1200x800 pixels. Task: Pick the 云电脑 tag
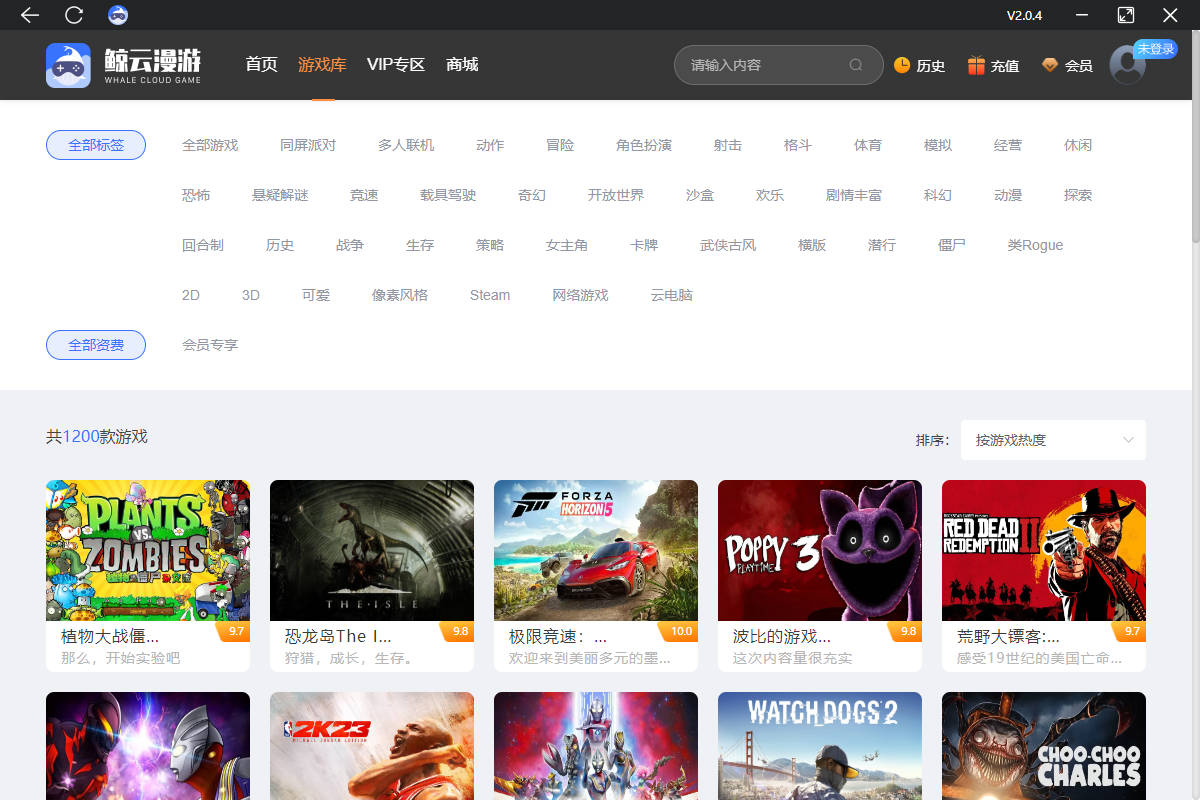tap(672, 295)
